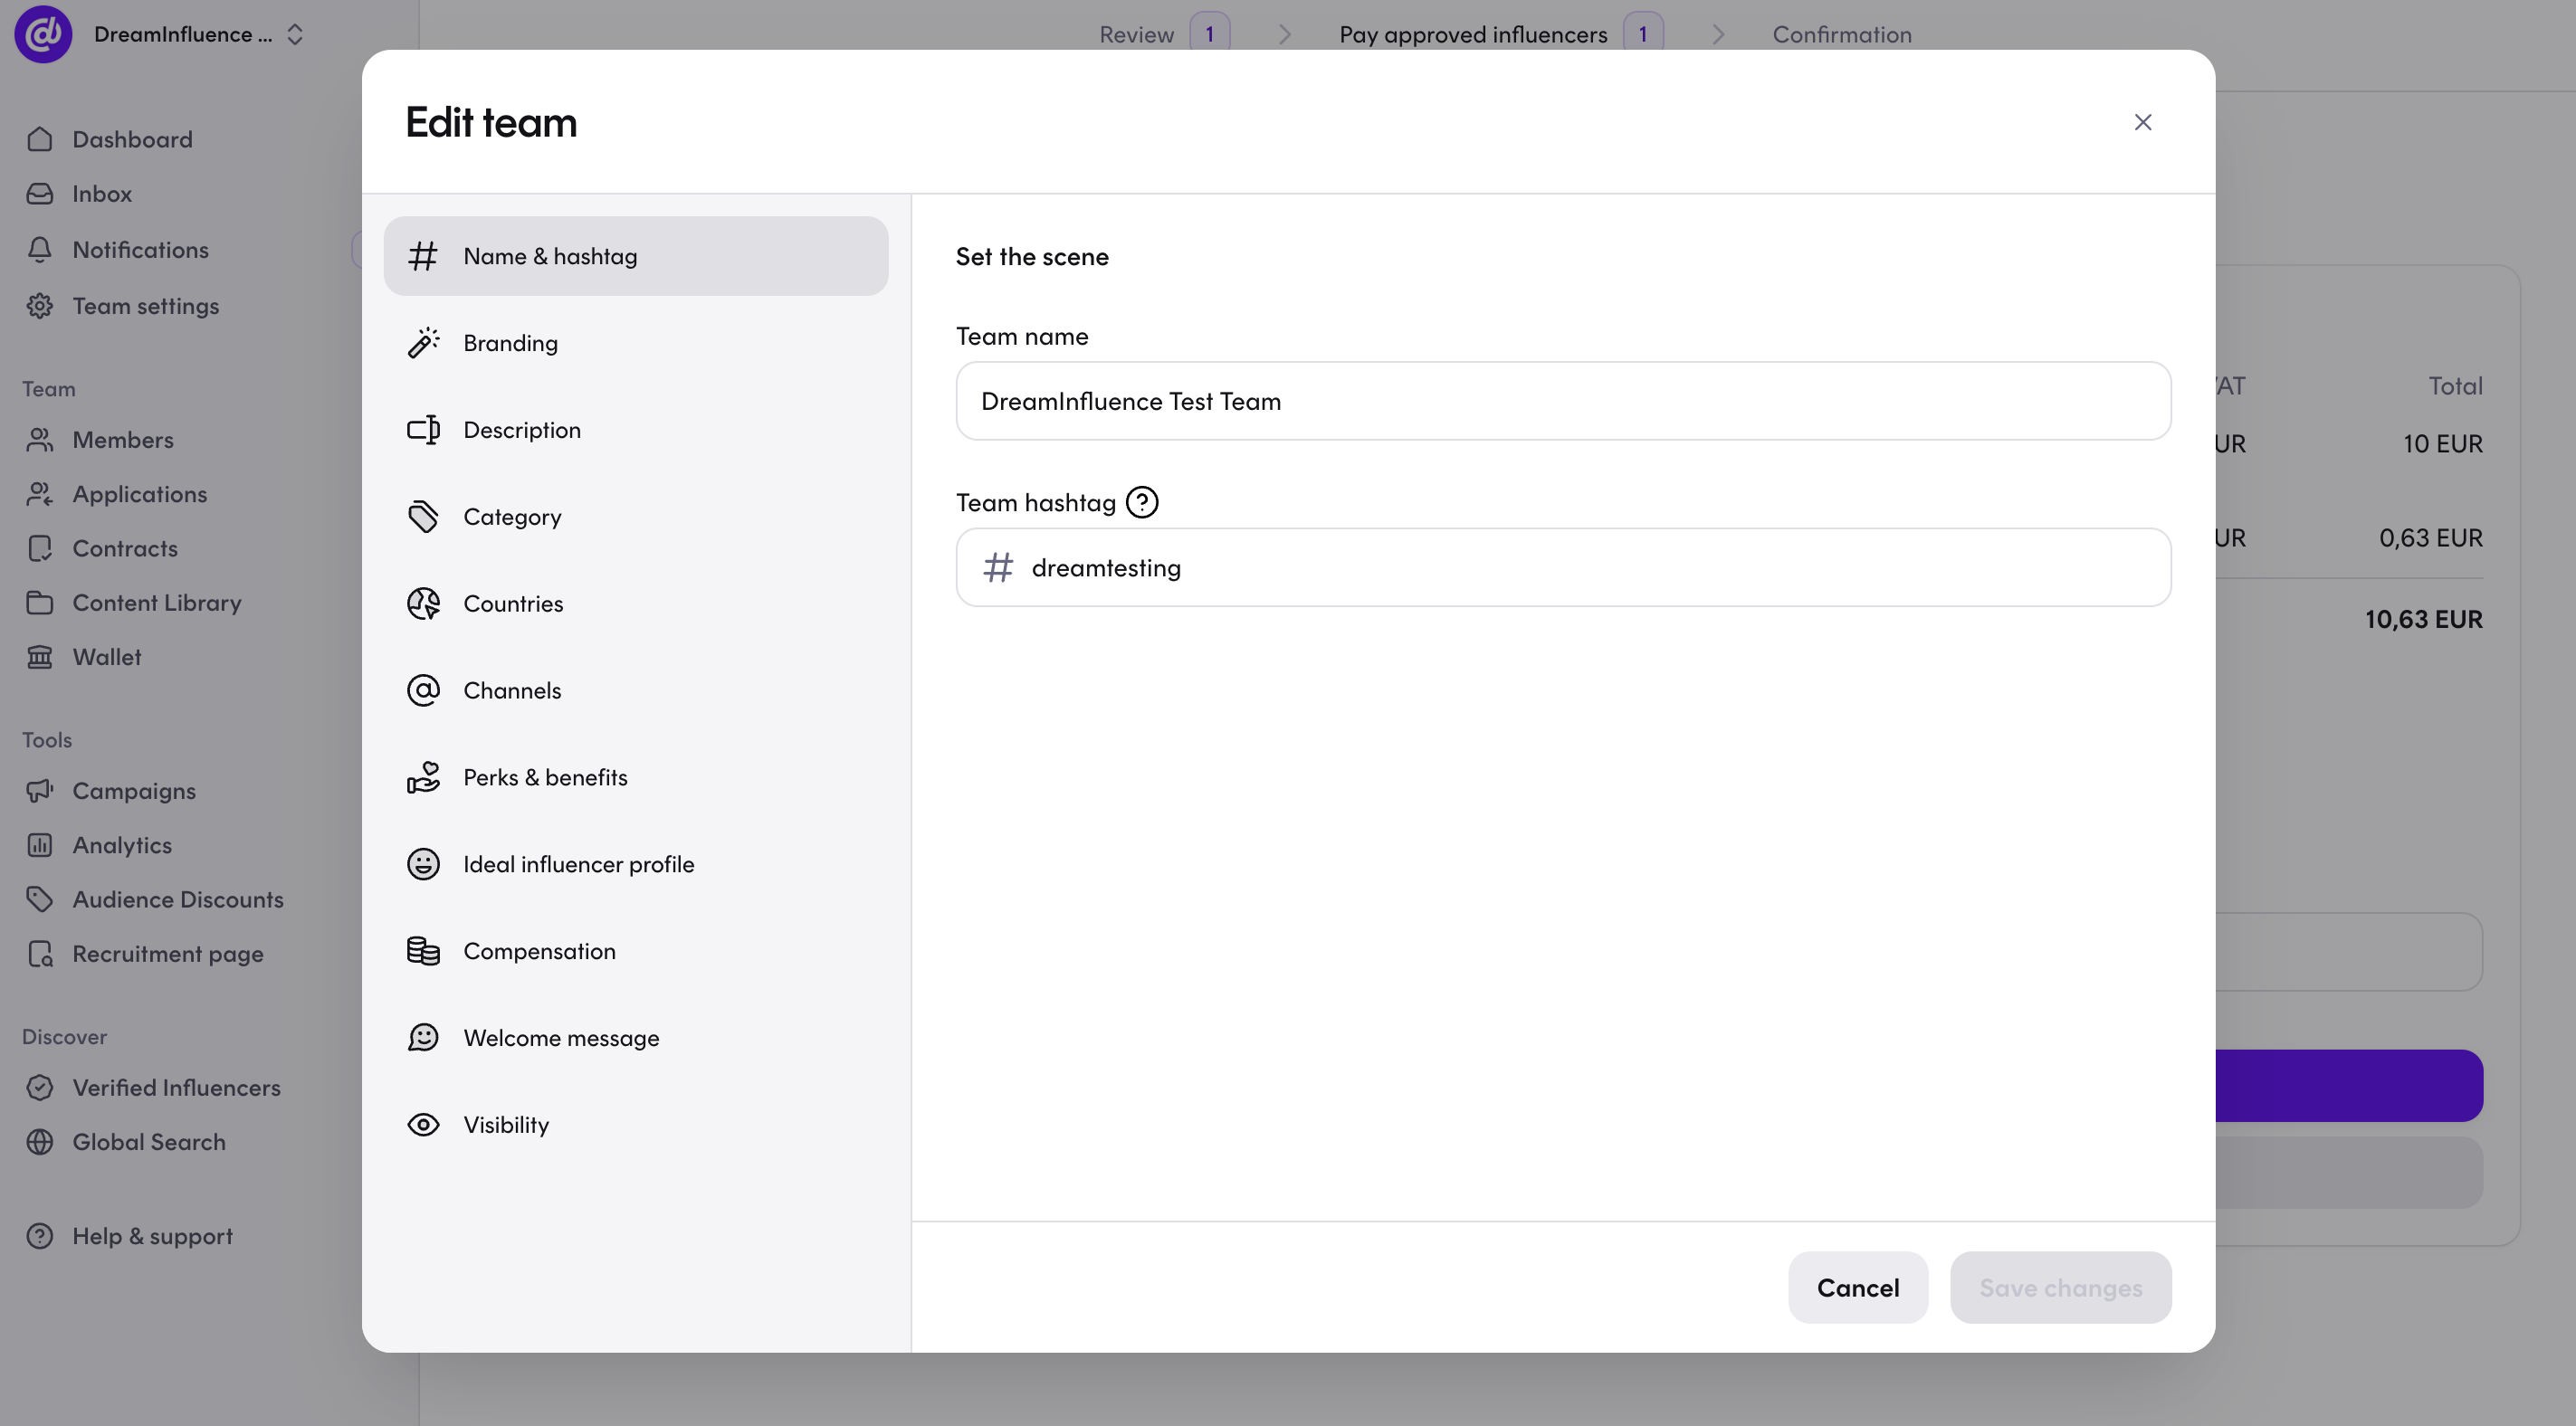Screen dimensions: 2576x1426
Task: Click the Category tag icon in dialog
Action: click(423, 517)
